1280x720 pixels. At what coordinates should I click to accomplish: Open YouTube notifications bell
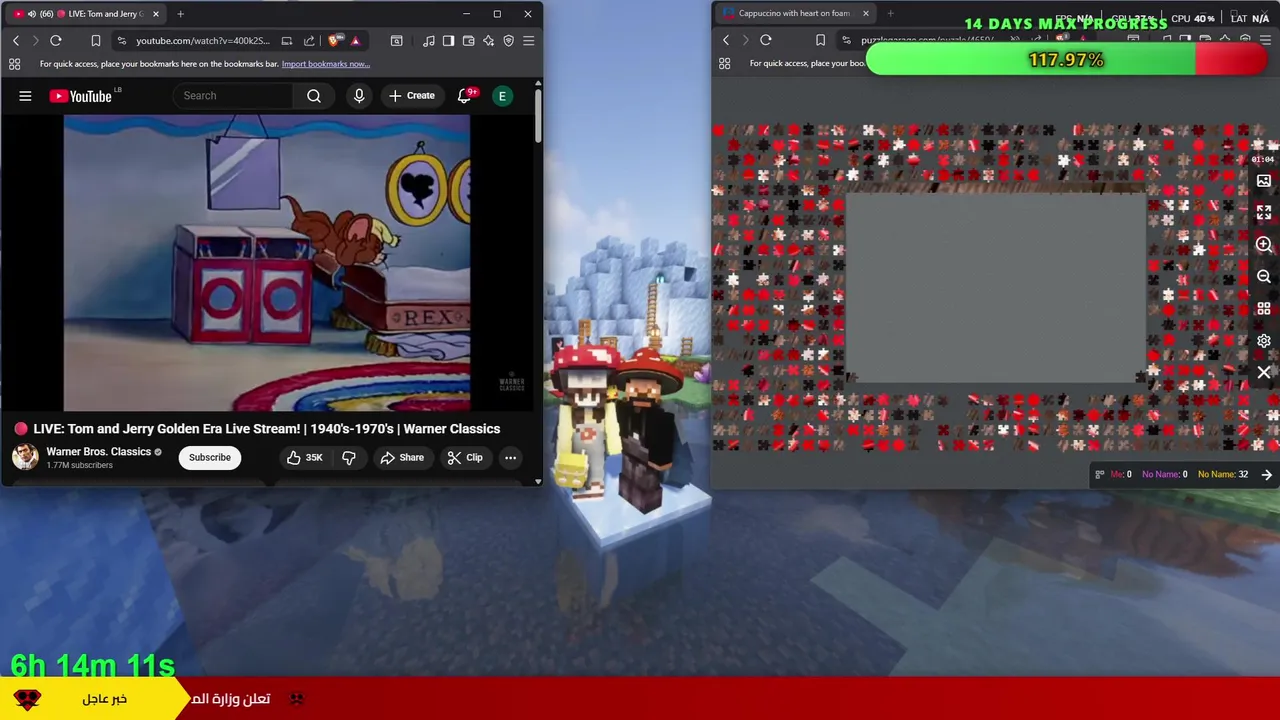(x=464, y=96)
